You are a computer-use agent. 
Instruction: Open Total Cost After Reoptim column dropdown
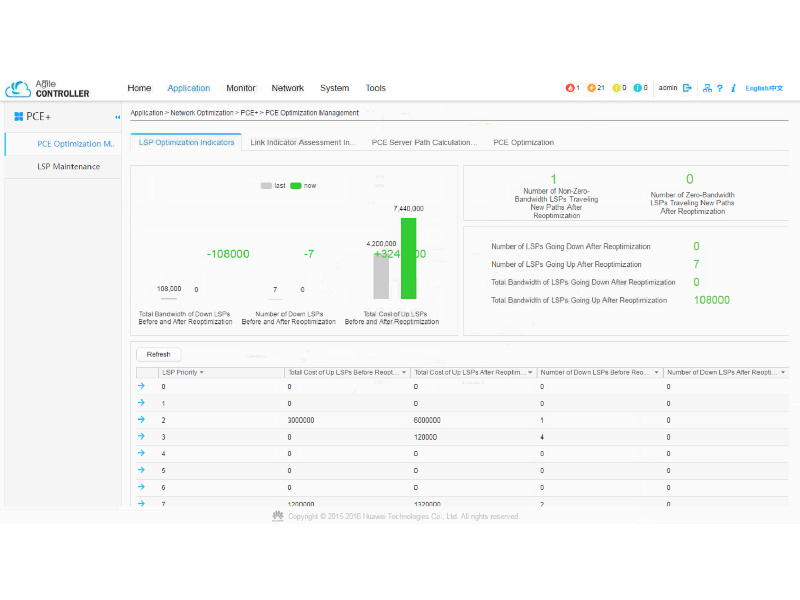(x=530, y=372)
